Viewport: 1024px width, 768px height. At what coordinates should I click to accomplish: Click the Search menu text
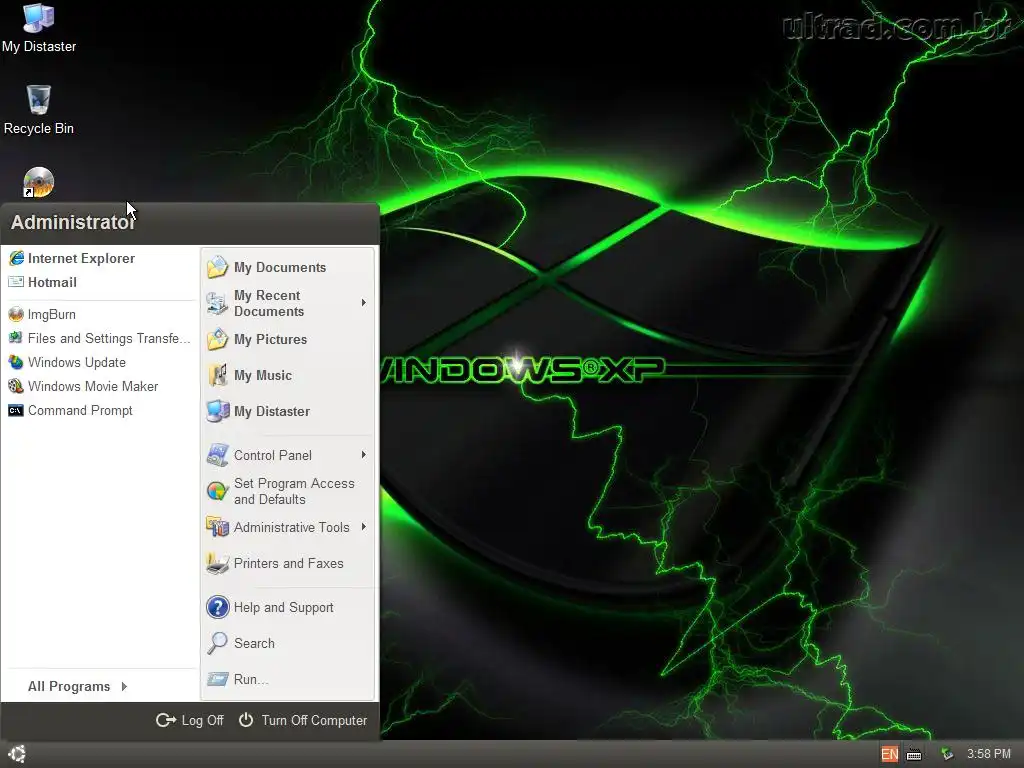(x=254, y=643)
